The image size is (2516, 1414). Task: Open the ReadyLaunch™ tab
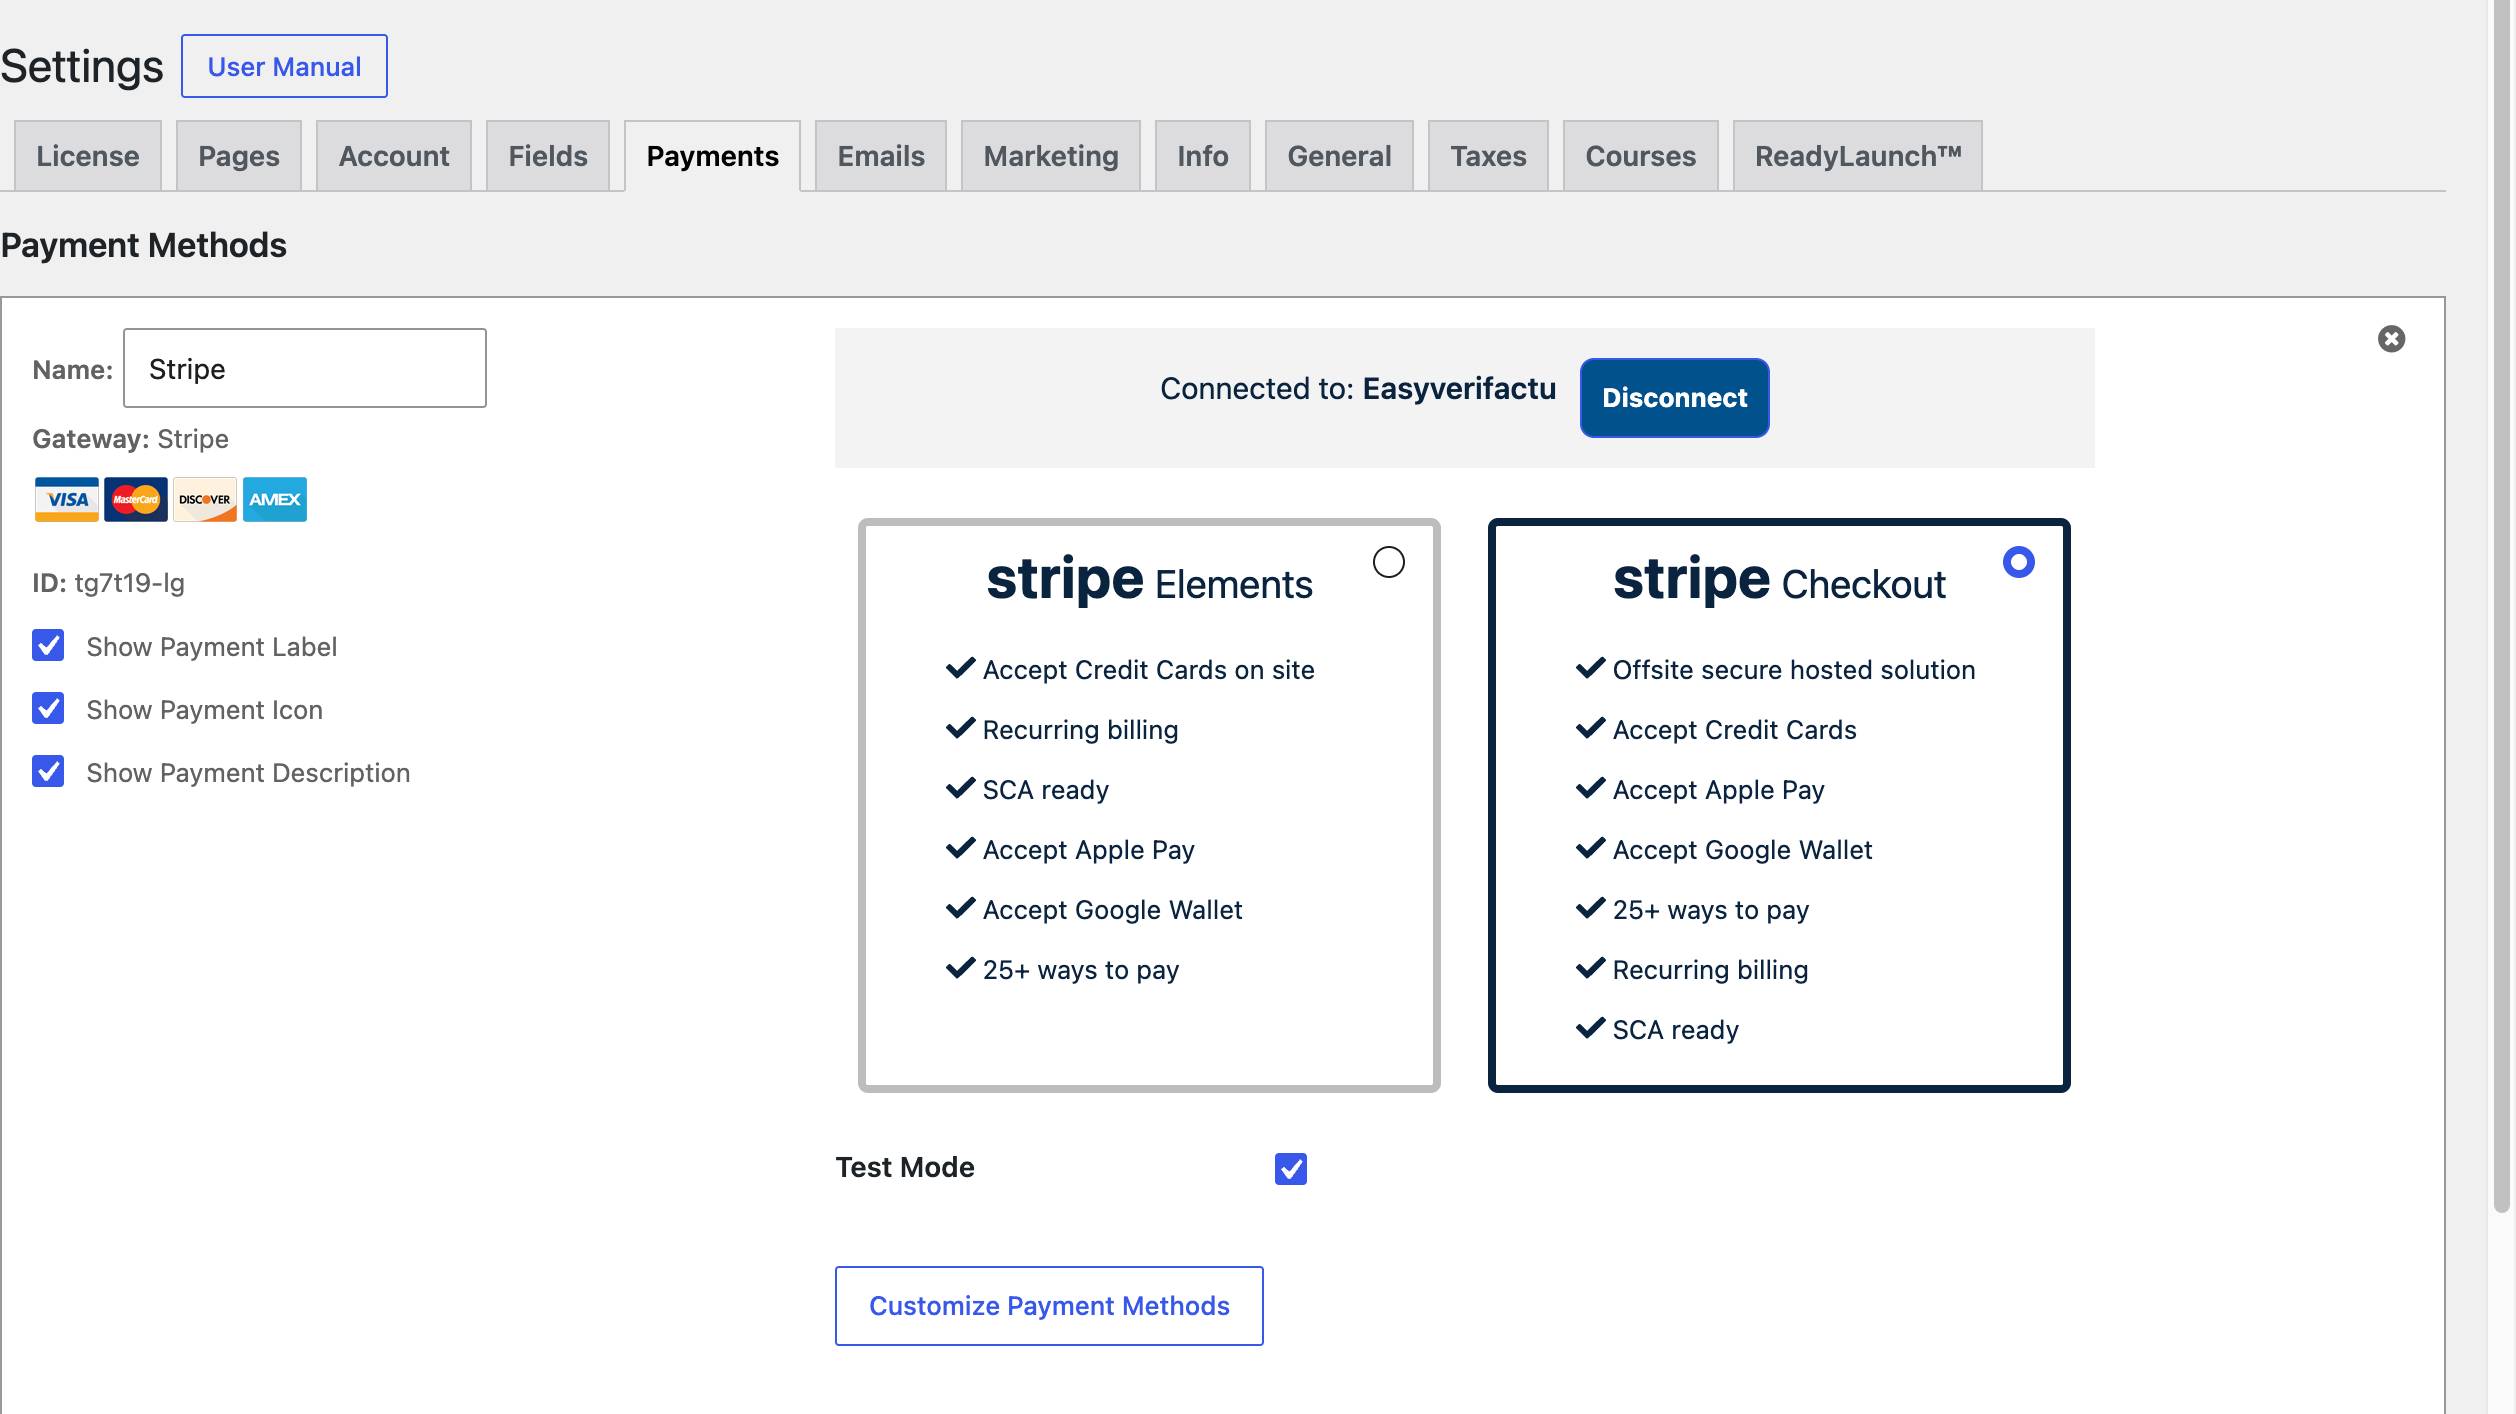[1858, 156]
